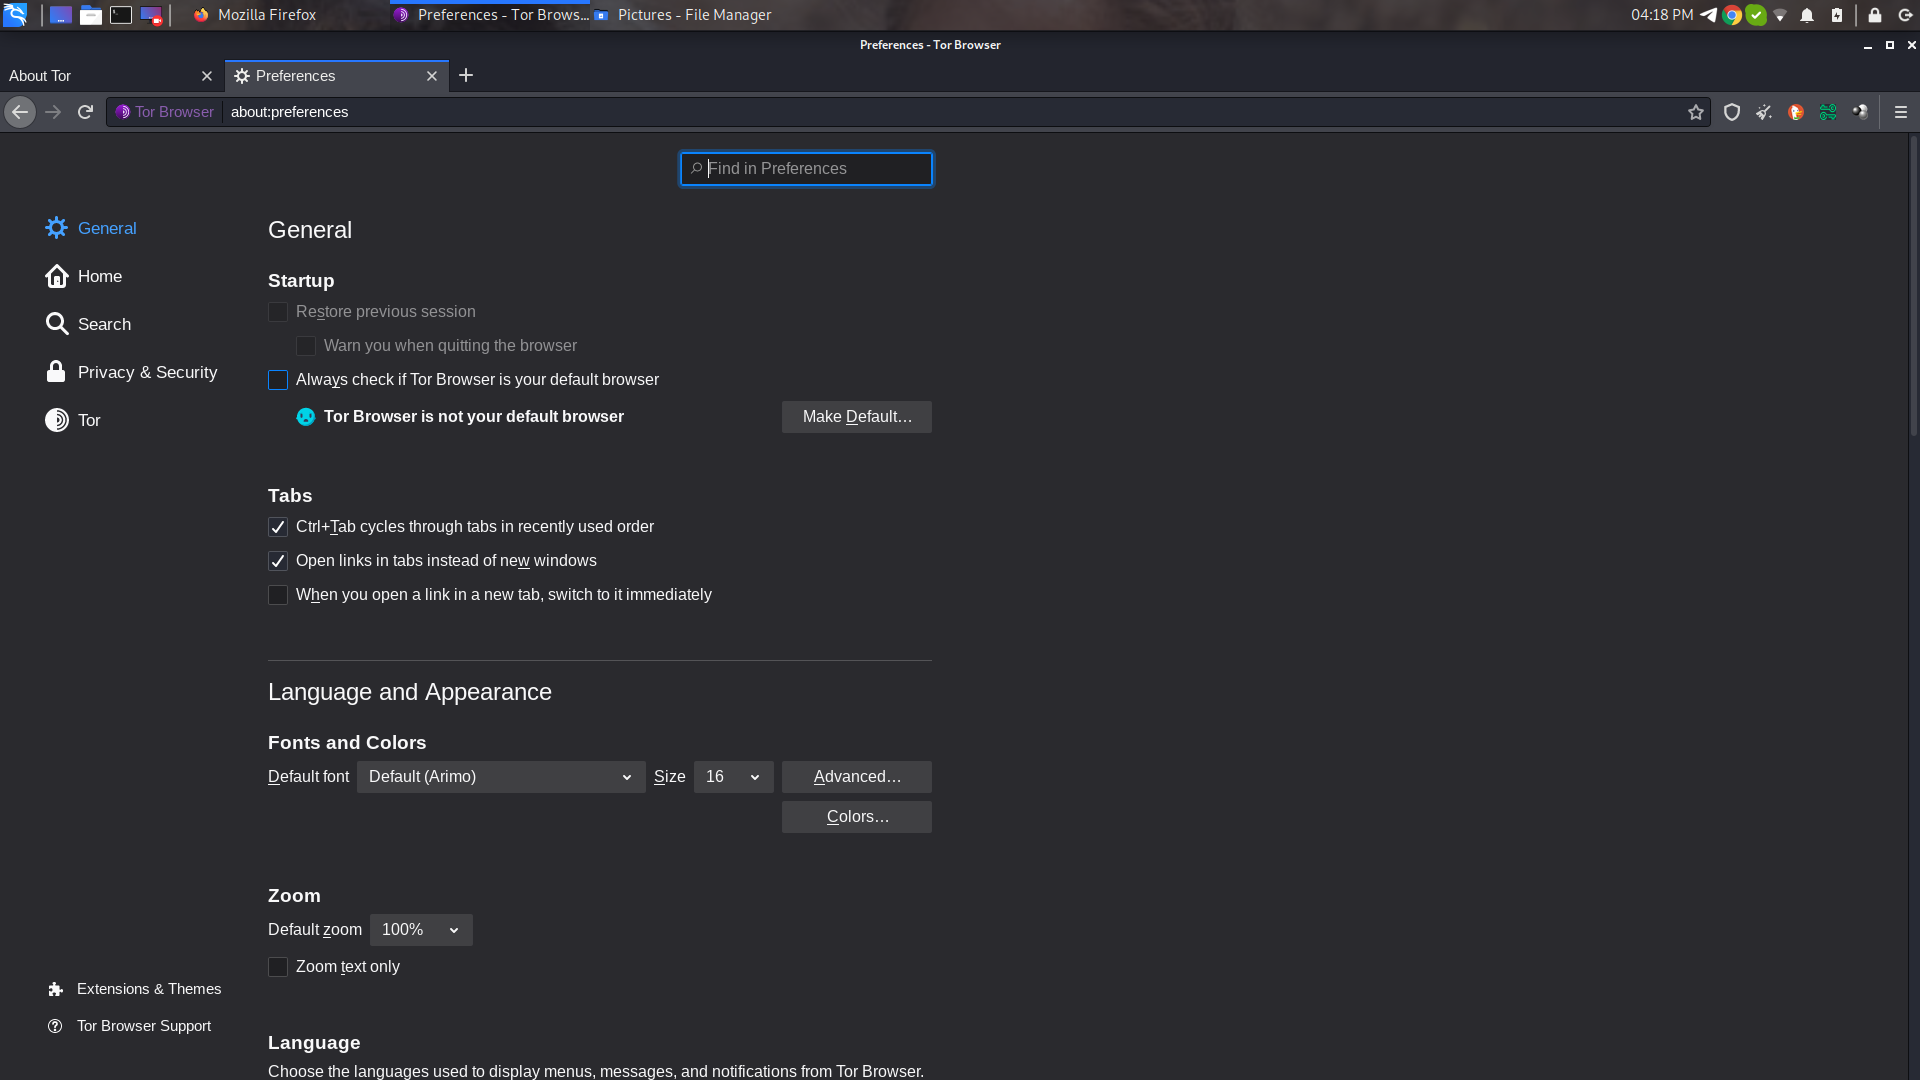Open Tor Browser Support link
This screenshot has height=1080, width=1920.
pyautogui.click(x=130, y=1026)
